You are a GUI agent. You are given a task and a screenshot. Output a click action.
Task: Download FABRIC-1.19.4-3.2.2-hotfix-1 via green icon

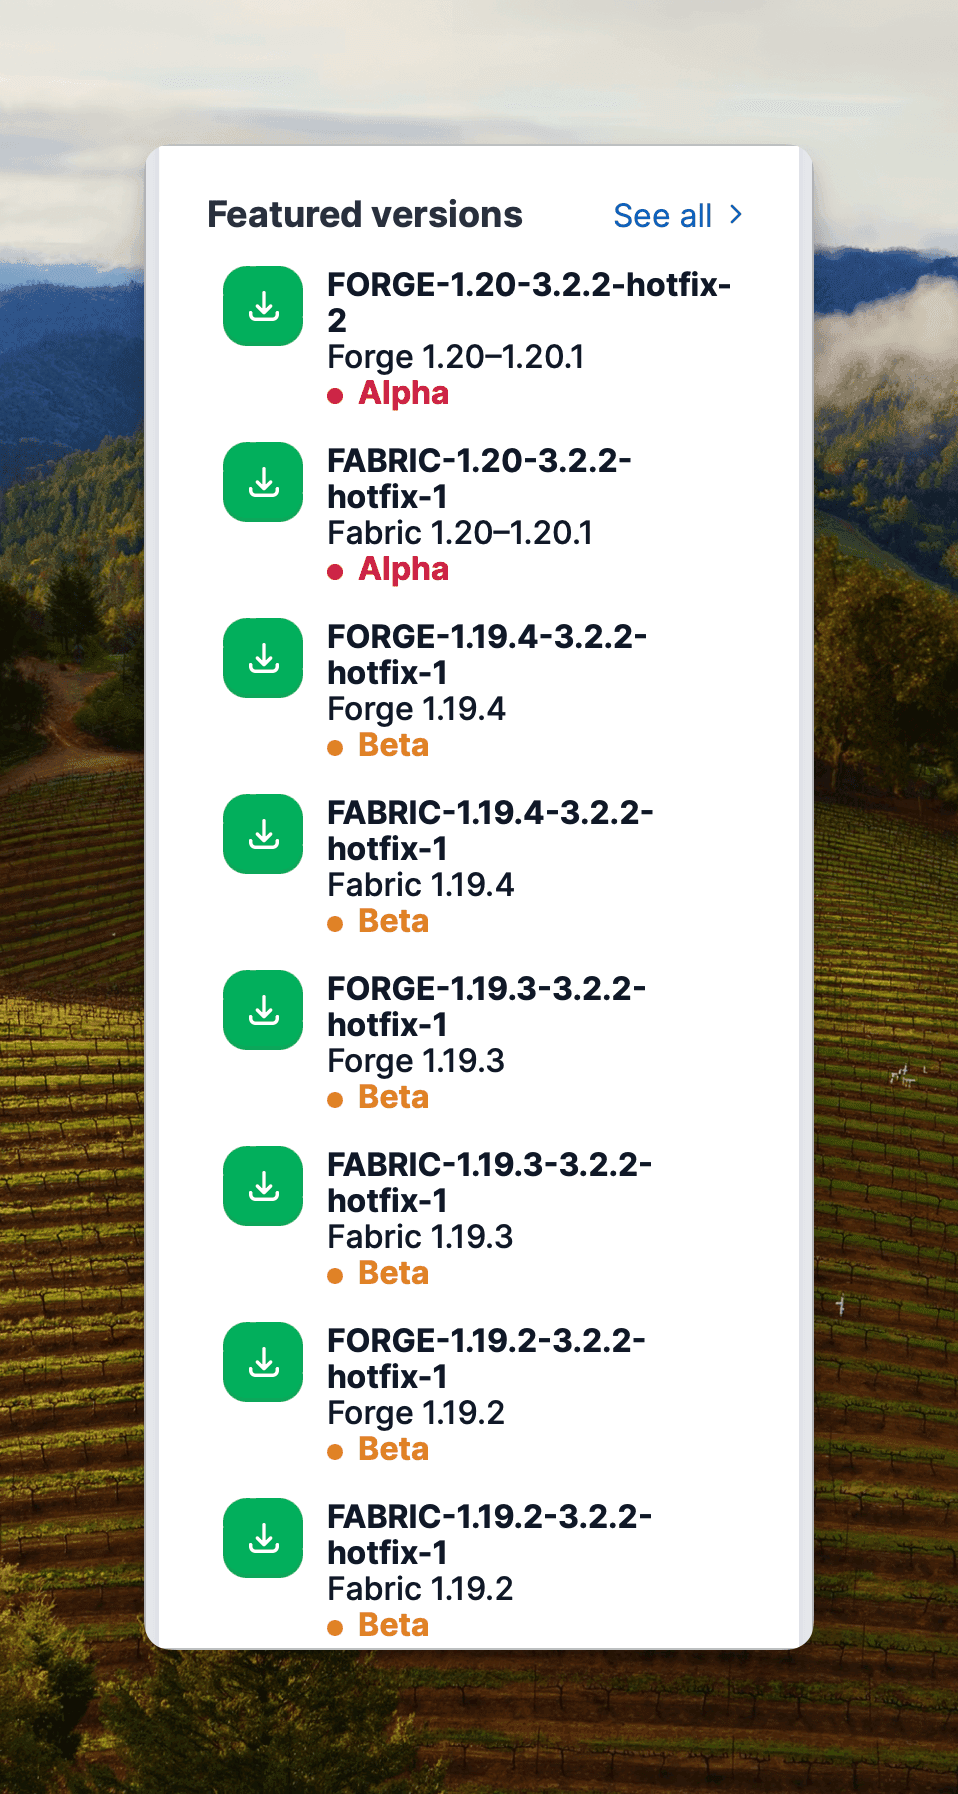(263, 834)
